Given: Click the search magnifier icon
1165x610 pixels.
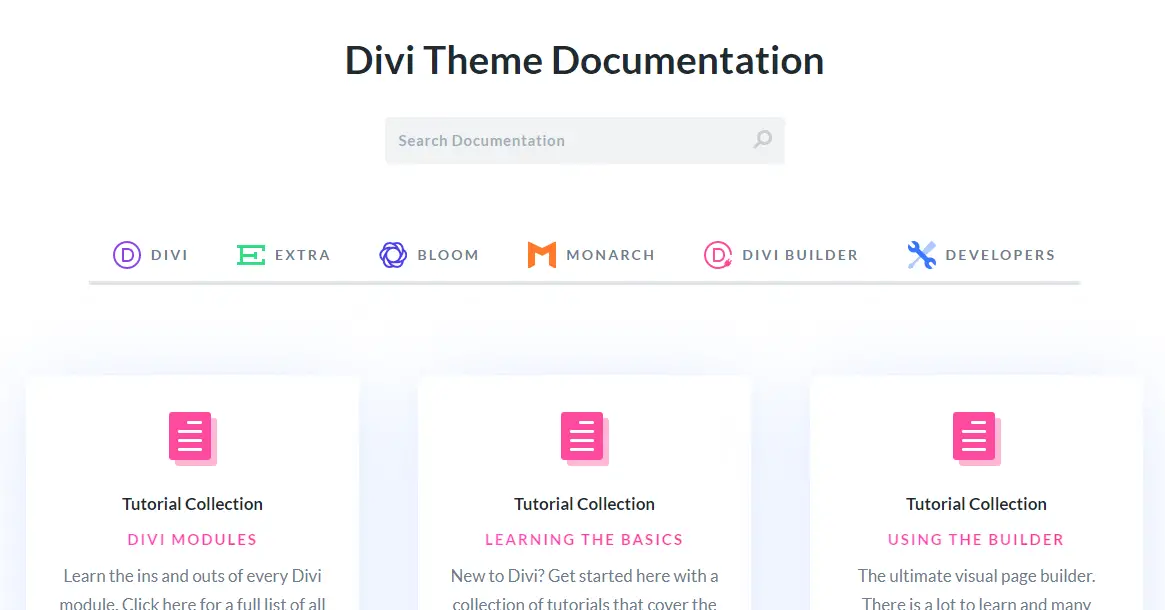Looking at the screenshot, I should click(x=763, y=139).
